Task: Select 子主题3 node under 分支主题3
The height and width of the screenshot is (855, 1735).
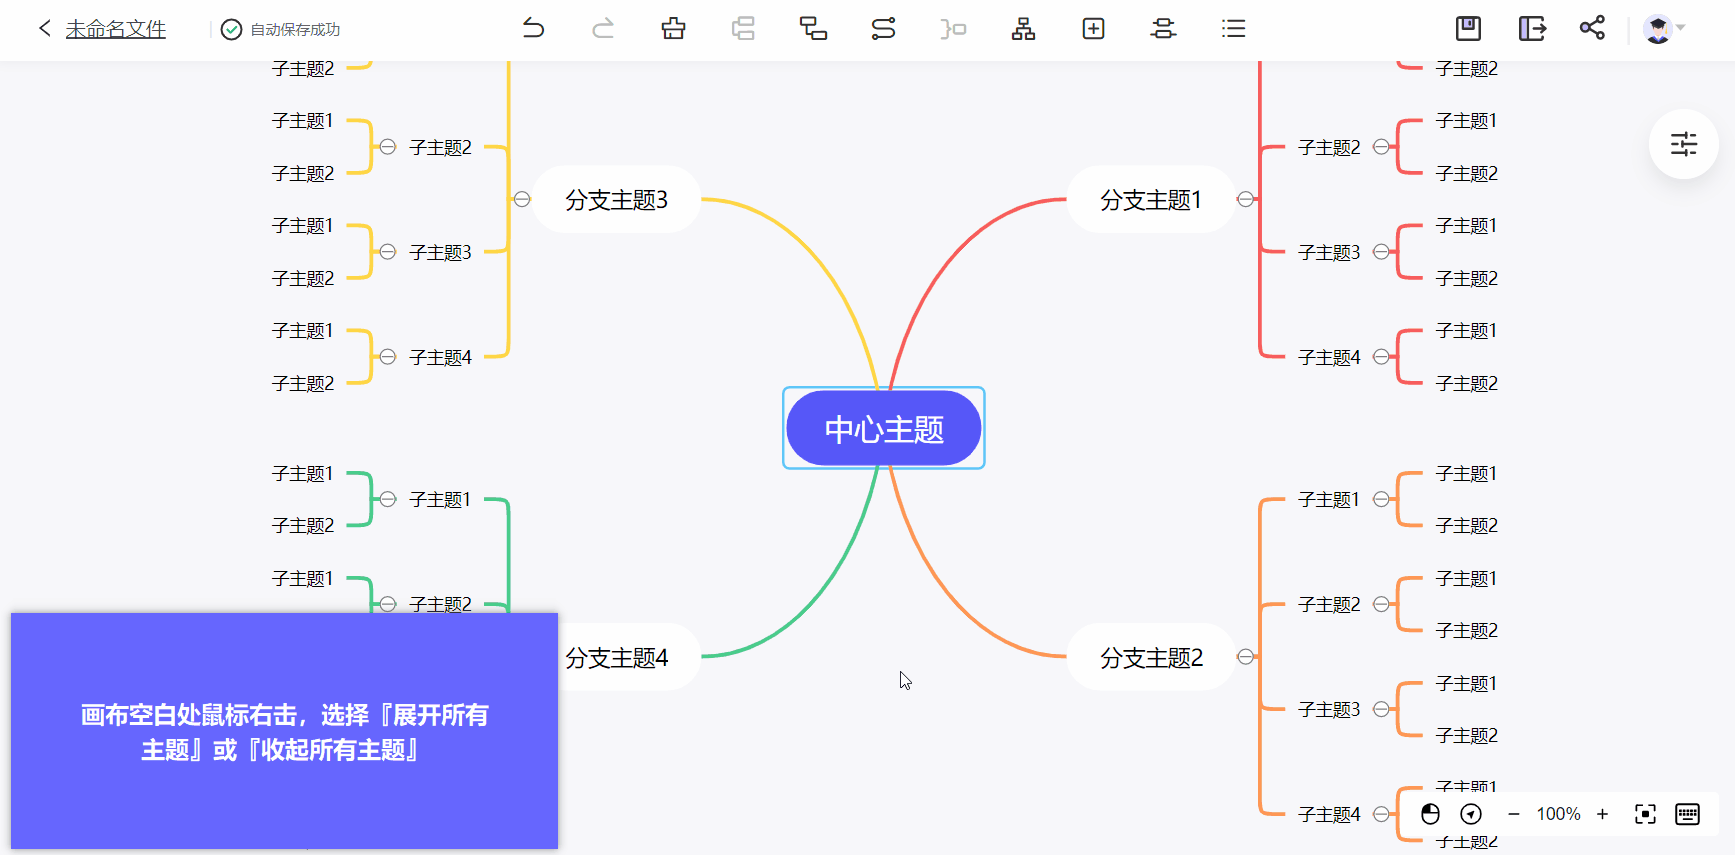Action: (440, 252)
